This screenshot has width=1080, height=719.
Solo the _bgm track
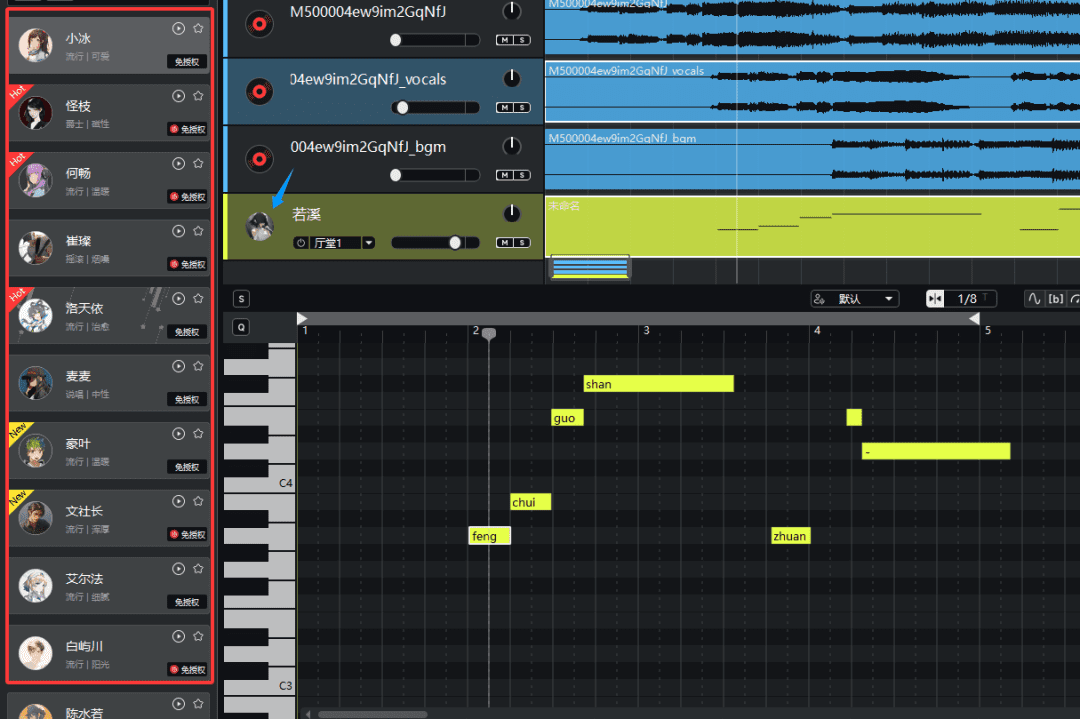522,175
